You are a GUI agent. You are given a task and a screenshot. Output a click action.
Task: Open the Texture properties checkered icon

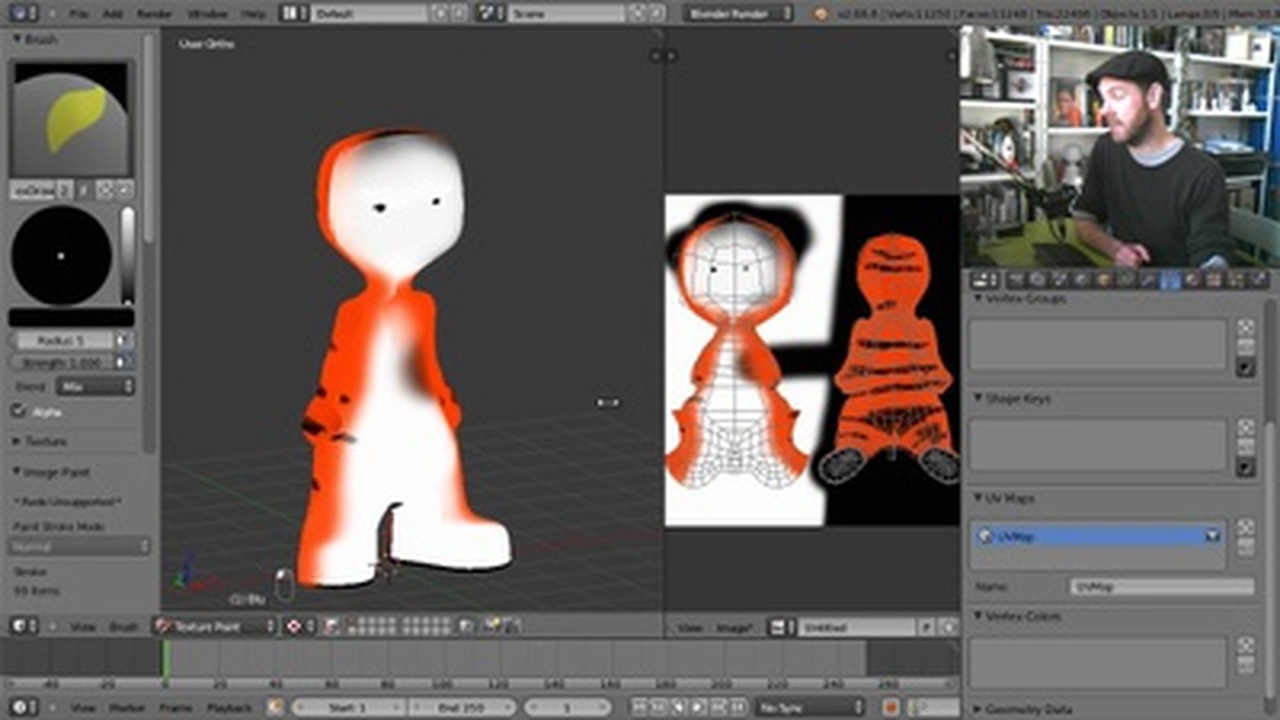pyautogui.click(x=1212, y=281)
